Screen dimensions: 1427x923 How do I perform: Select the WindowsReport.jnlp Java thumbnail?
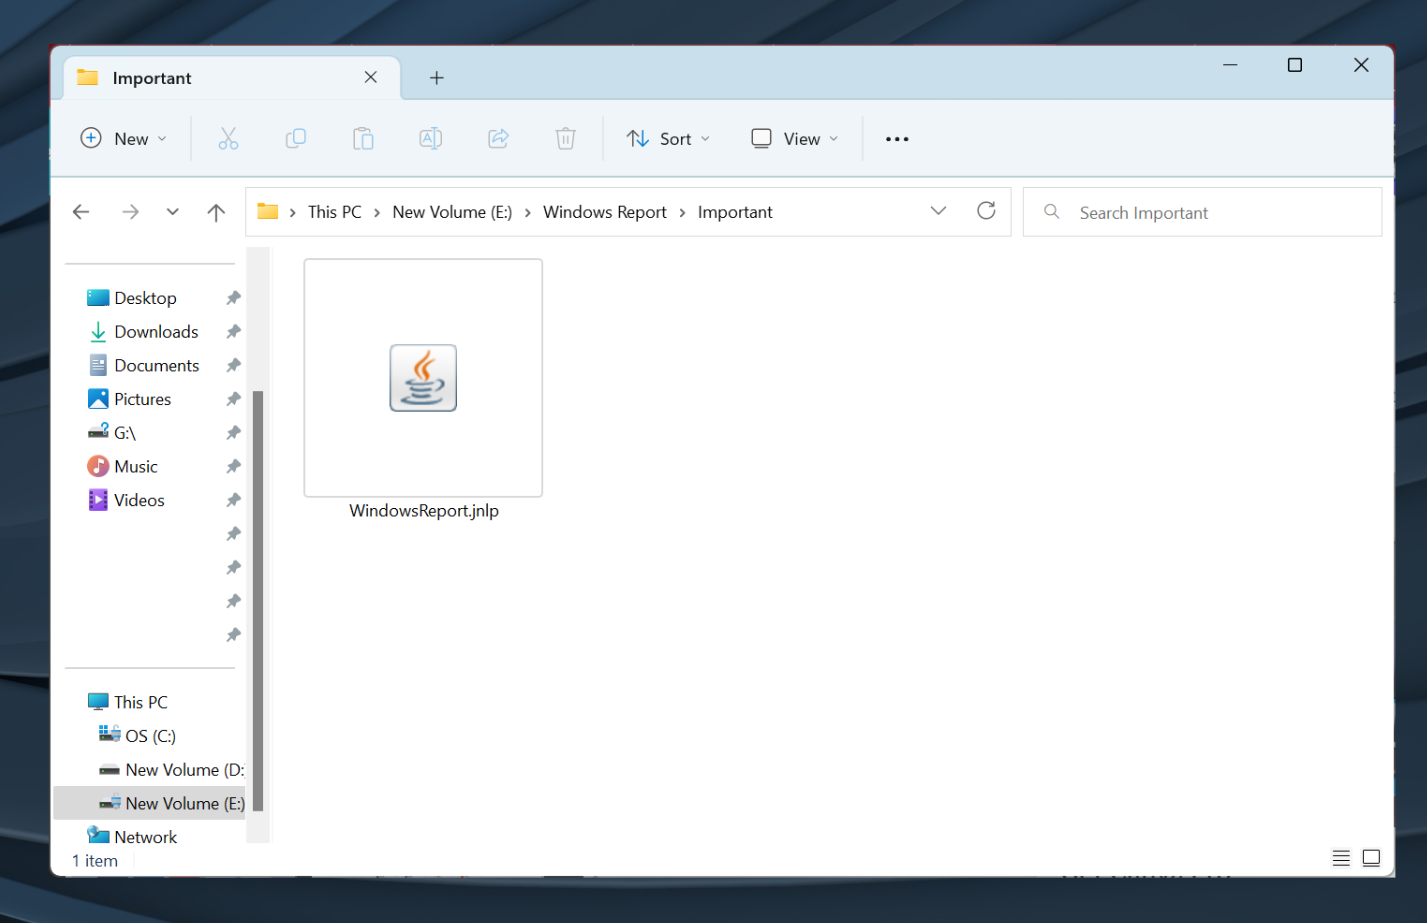tap(423, 378)
